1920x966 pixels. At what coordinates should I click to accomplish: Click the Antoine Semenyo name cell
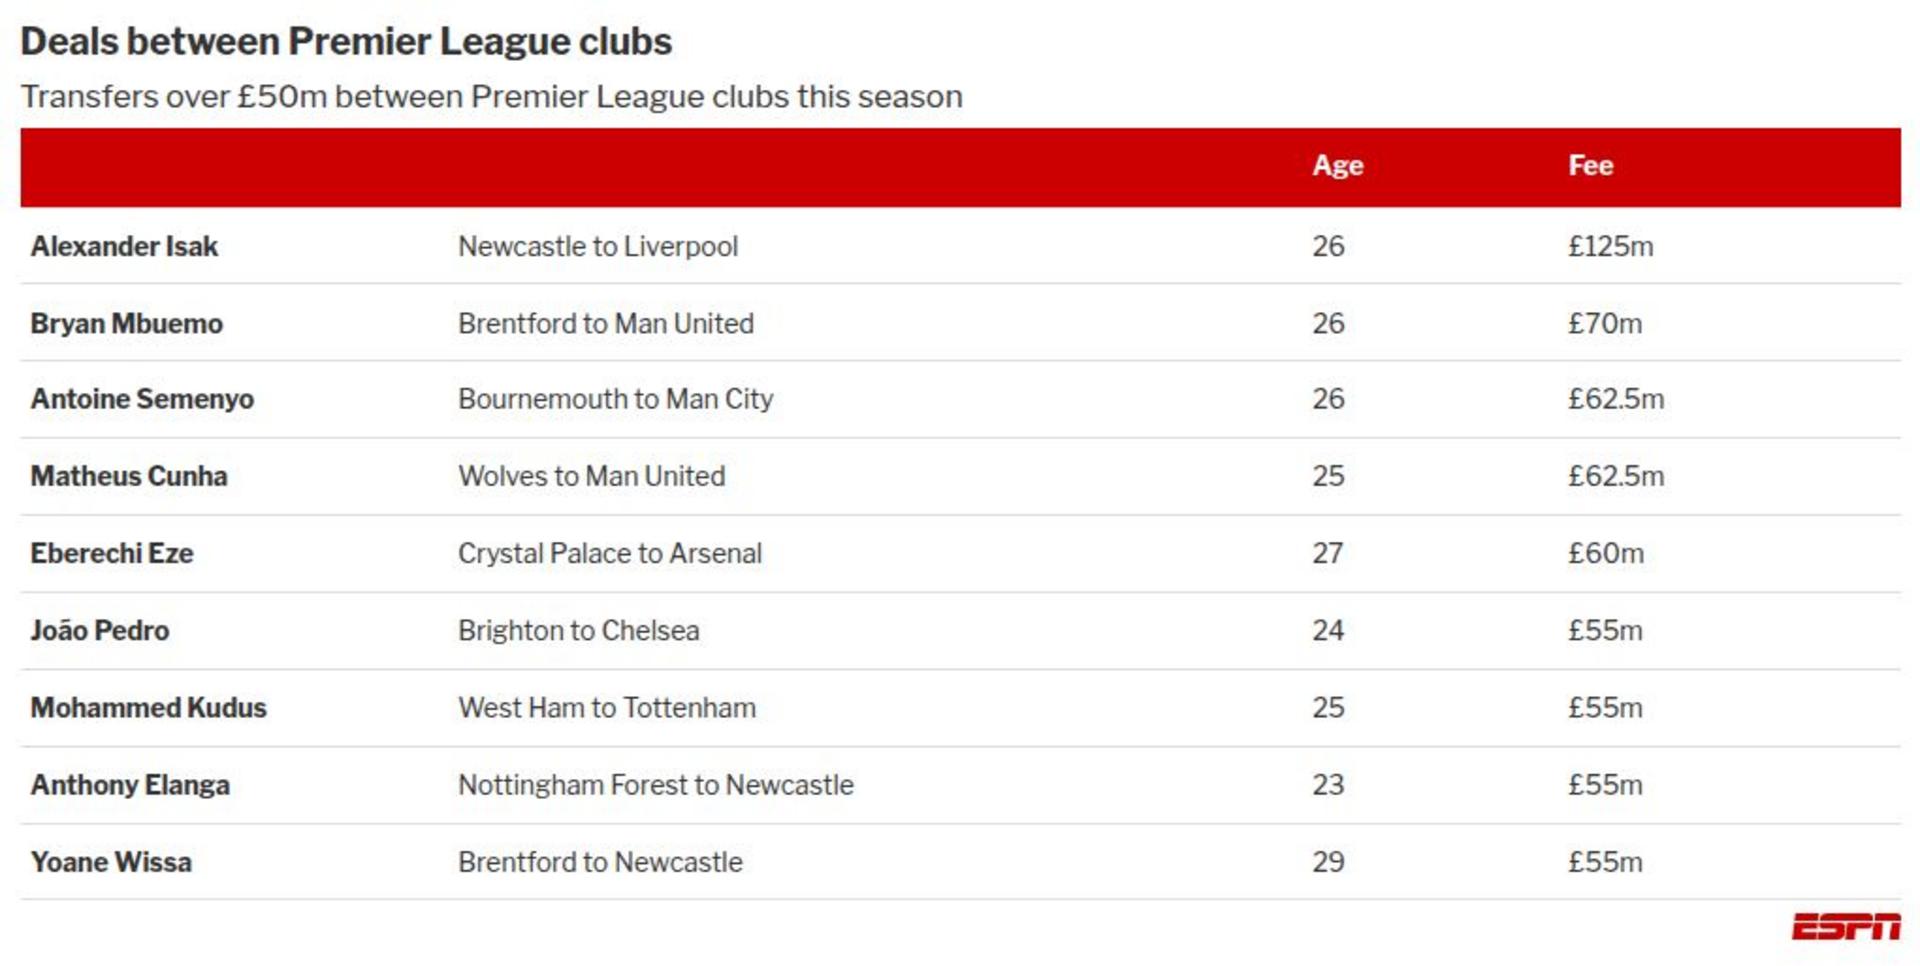point(142,399)
